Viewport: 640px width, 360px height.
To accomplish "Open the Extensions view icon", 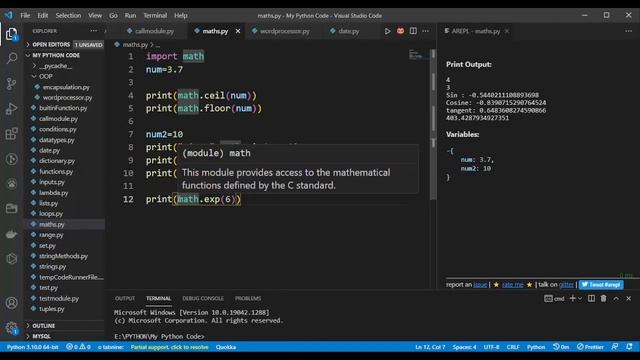I will 11,133.
